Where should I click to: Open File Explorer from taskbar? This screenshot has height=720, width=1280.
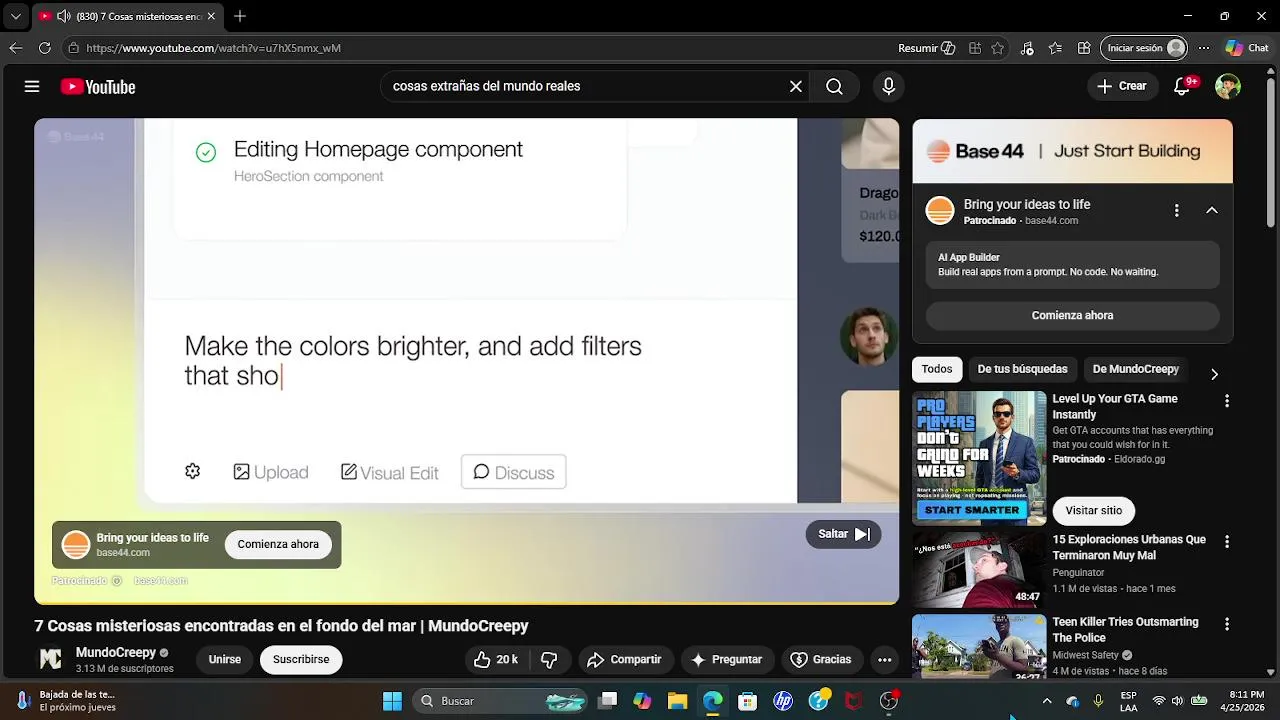(x=677, y=701)
